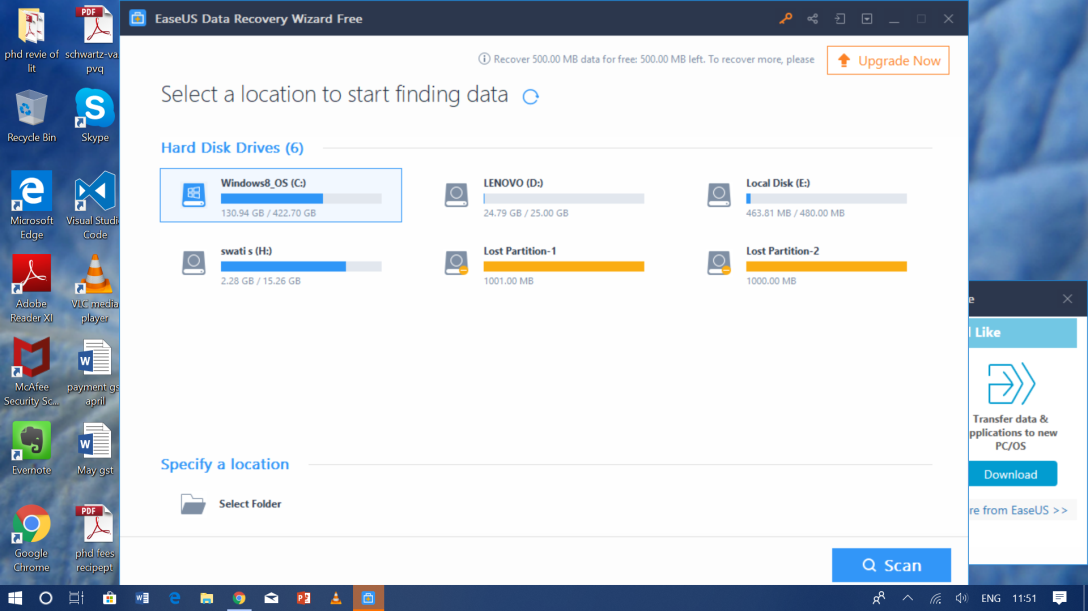Select the Skype desktop shortcut
This screenshot has height=611, width=1088.
pos(95,116)
